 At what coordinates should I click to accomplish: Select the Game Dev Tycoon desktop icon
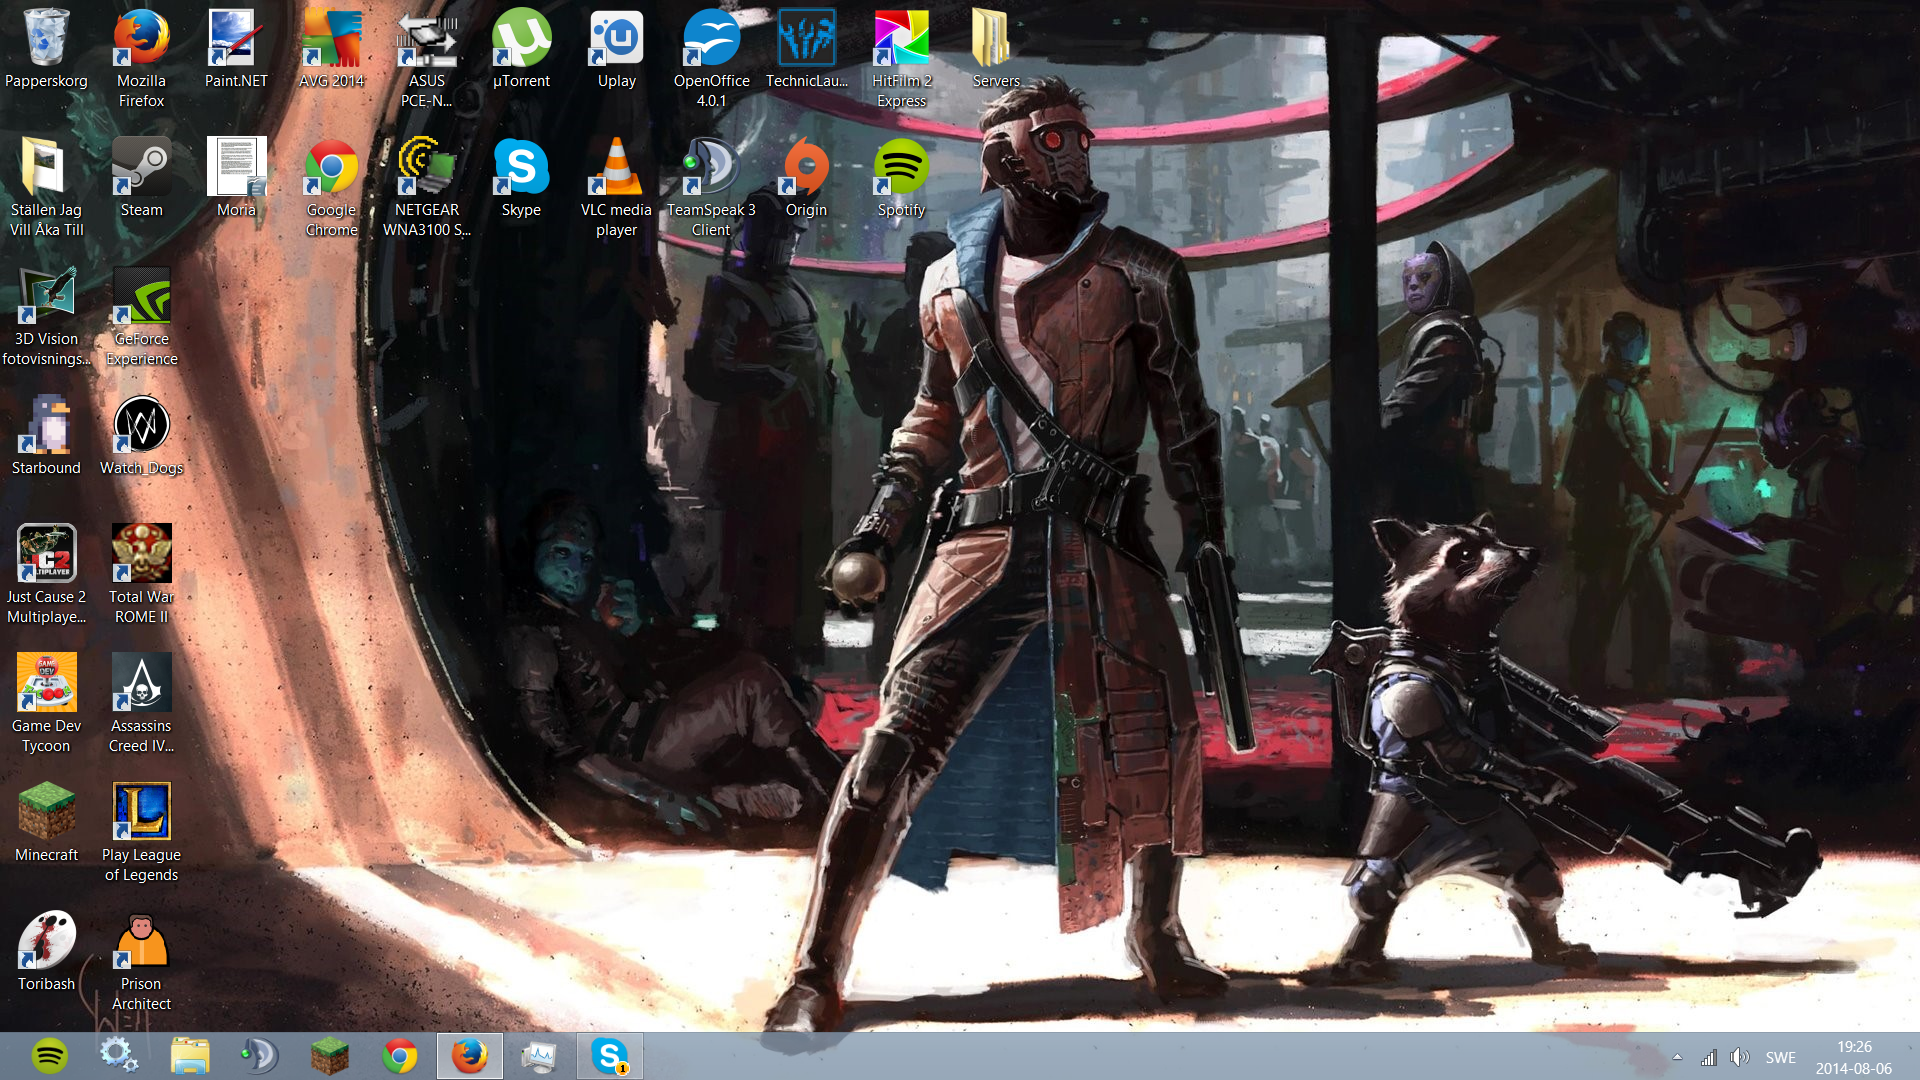click(46, 703)
